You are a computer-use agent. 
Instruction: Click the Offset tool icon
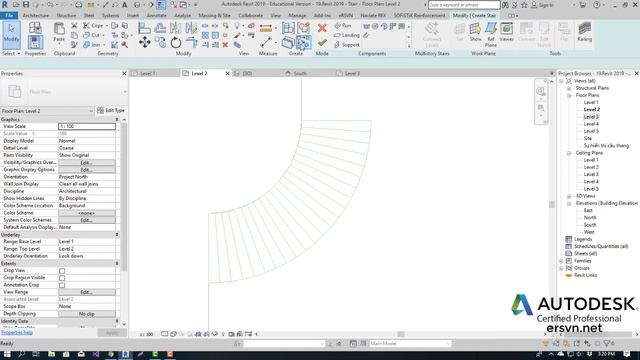160,28
